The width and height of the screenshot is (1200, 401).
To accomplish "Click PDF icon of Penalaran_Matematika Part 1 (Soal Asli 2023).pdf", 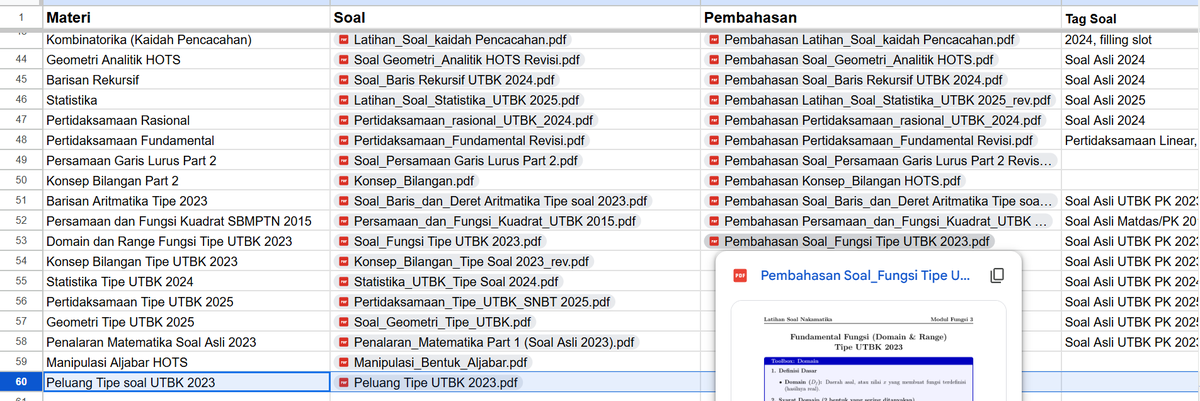I will pyautogui.click(x=343, y=342).
